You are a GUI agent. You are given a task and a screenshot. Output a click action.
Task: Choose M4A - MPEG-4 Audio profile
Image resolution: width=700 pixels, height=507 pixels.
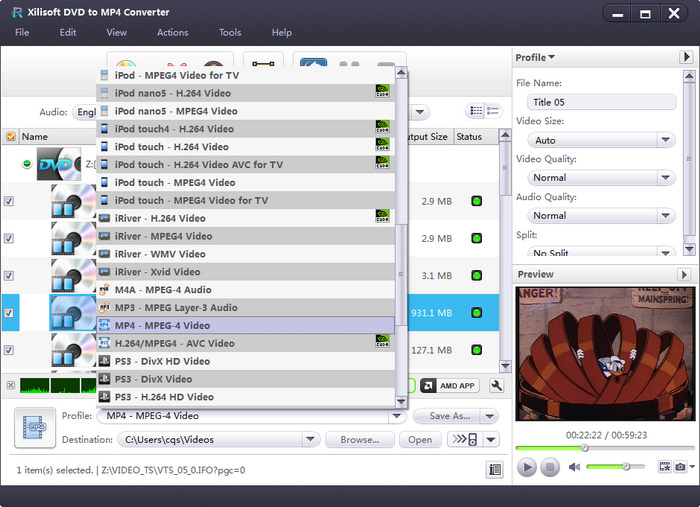pyautogui.click(x=246, y=290)
